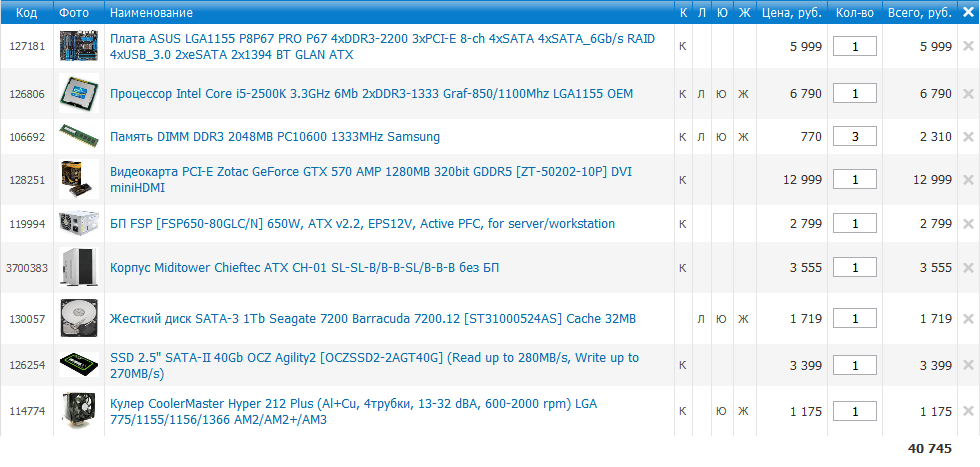Click the price 12 999 in the Цена column
Screen dimensions: 980x467
pos(802,179)
